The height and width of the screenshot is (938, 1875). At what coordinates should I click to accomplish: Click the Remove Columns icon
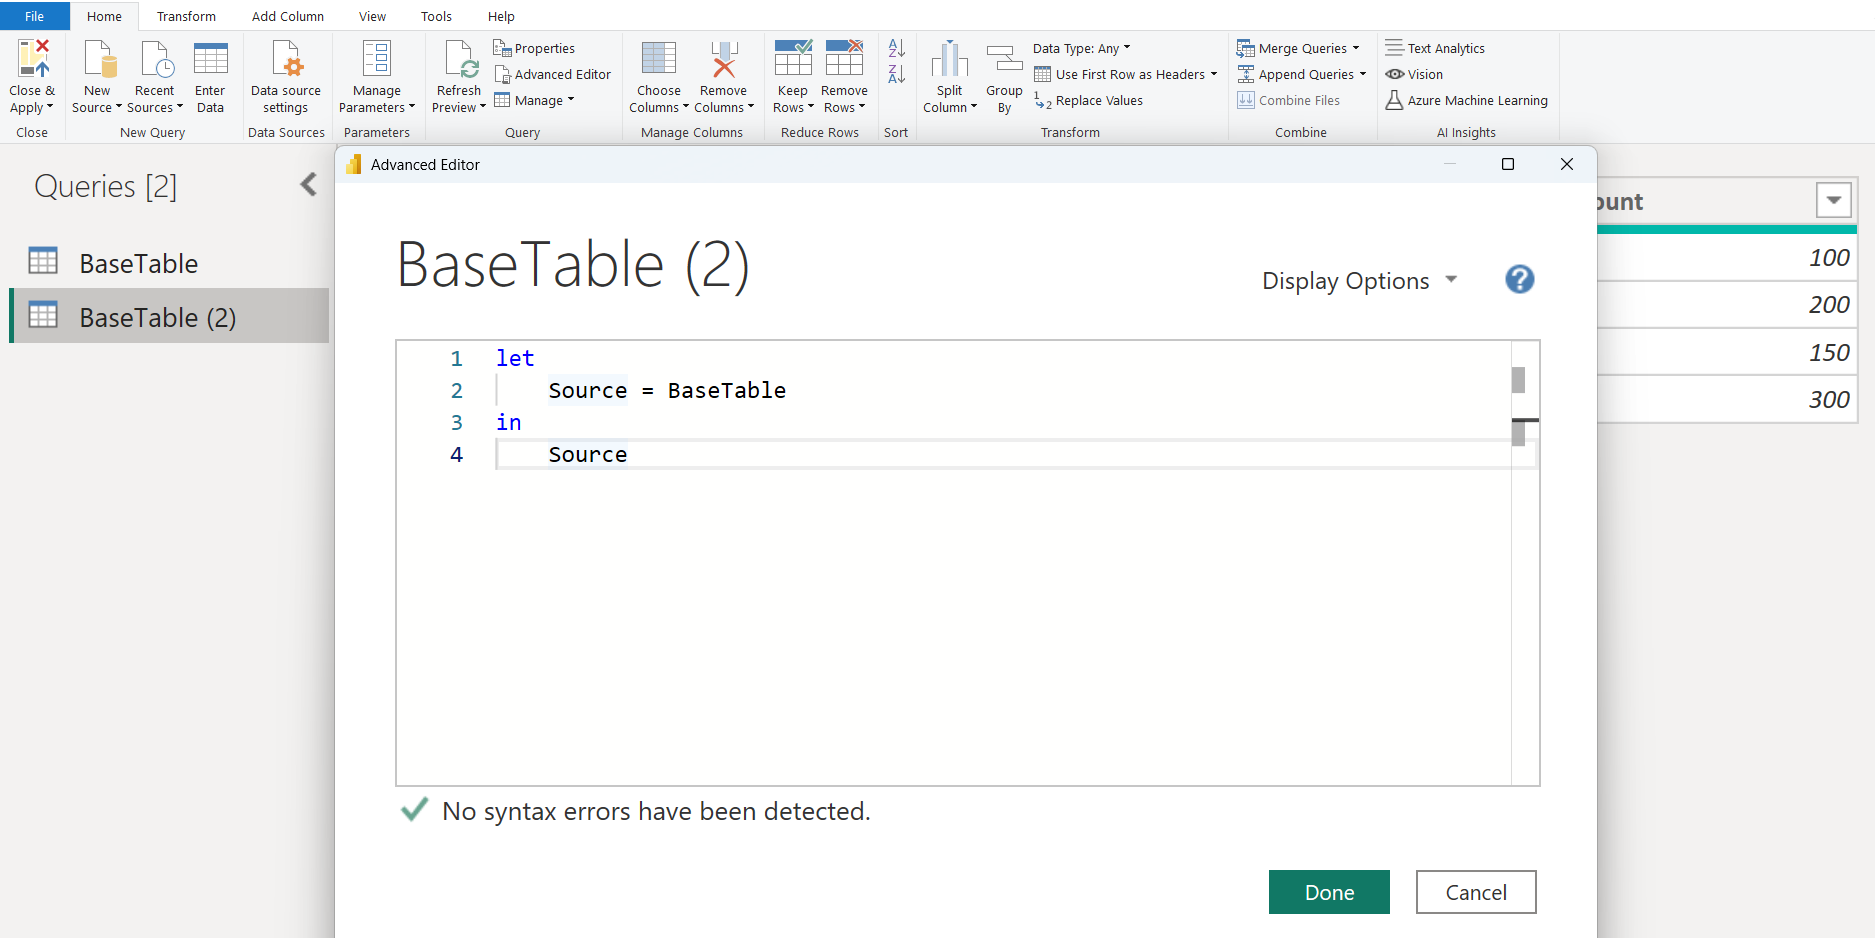[x=723, y=60]
